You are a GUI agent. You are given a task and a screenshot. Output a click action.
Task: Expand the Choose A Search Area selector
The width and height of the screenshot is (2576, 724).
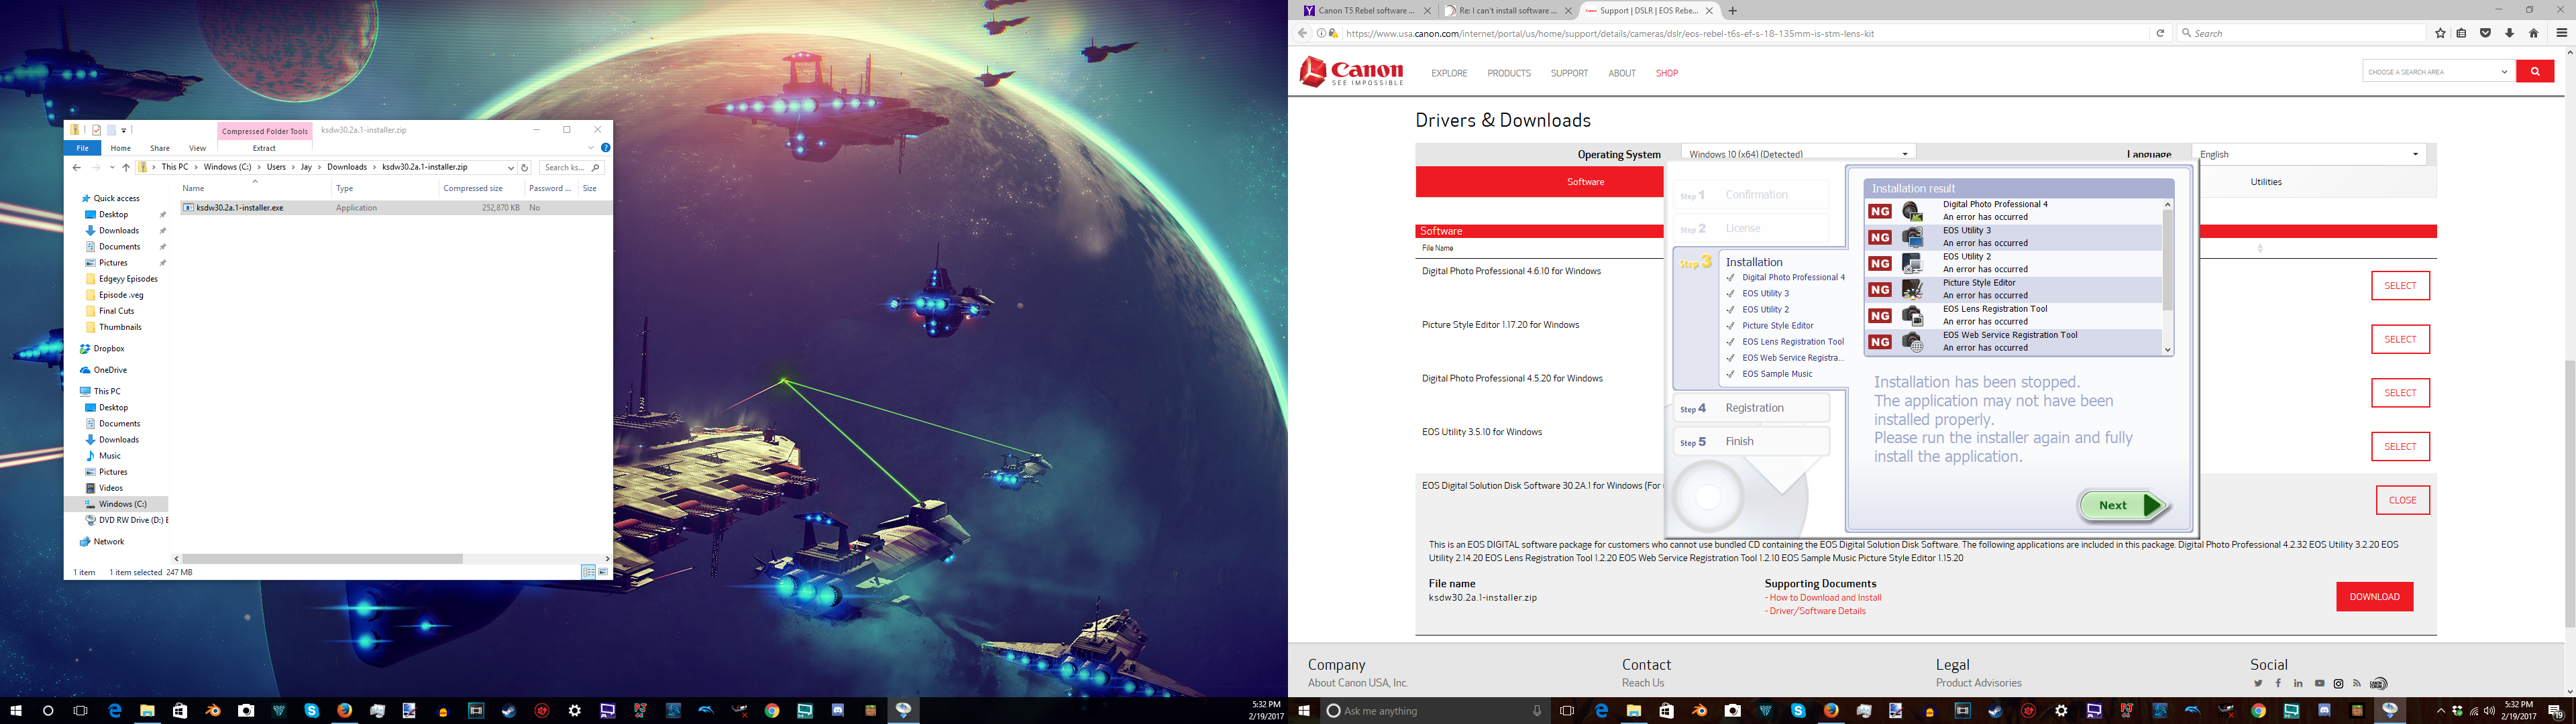pos(2435,71)
